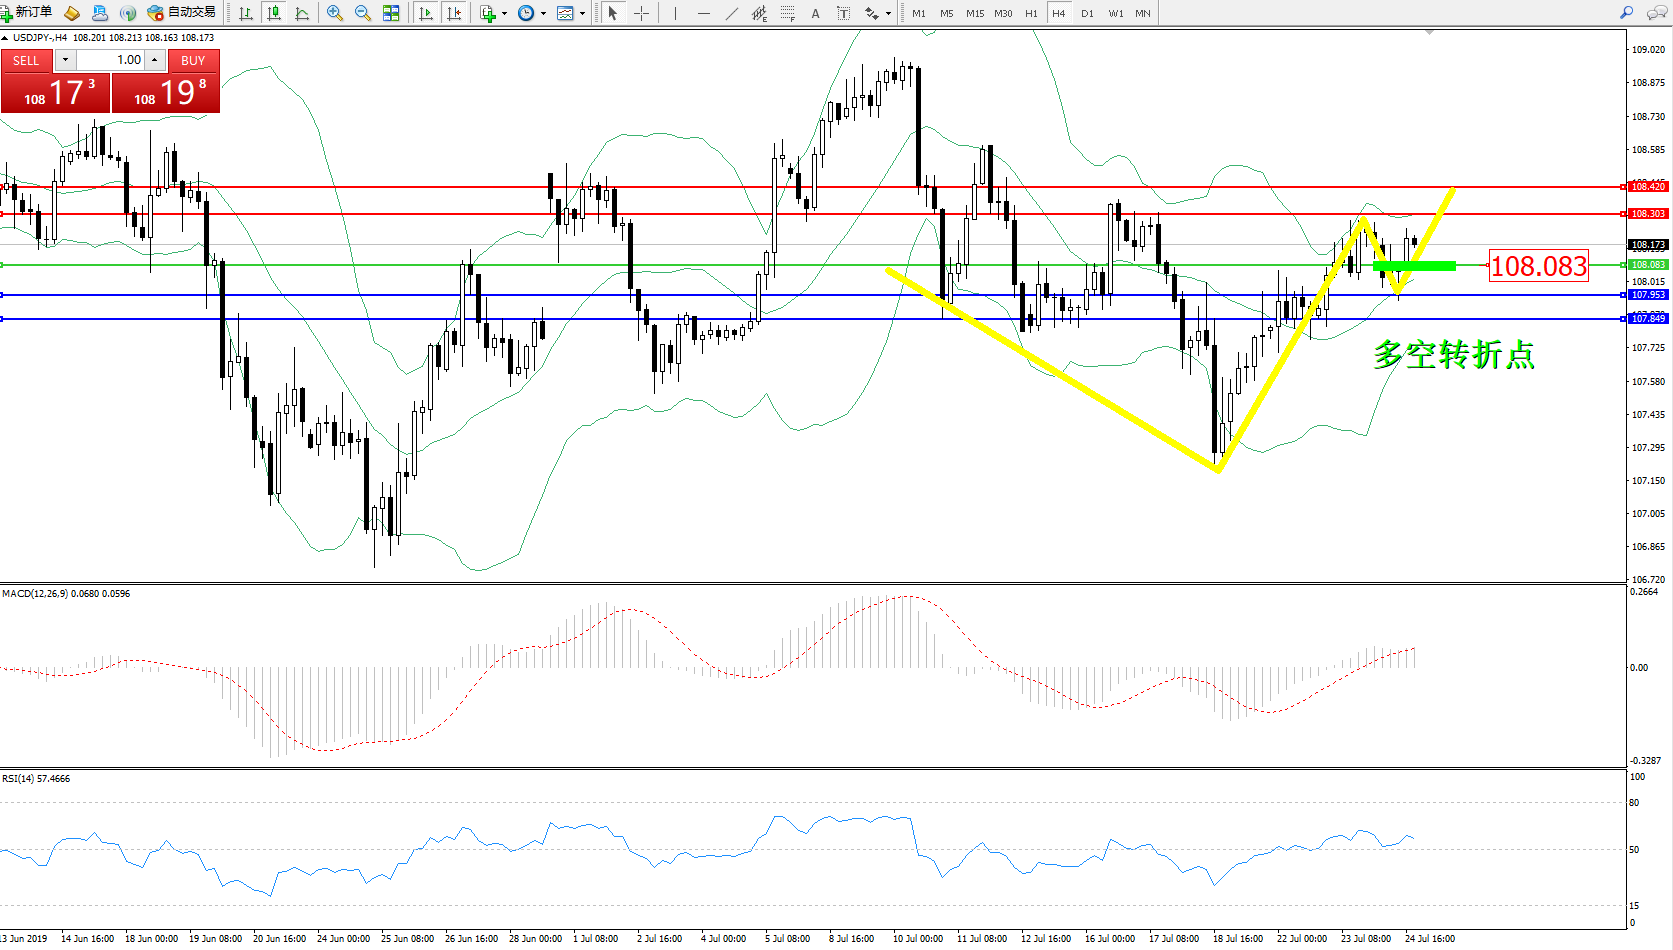
Task: Switch chart to candlestick mode
Action: 273,13
